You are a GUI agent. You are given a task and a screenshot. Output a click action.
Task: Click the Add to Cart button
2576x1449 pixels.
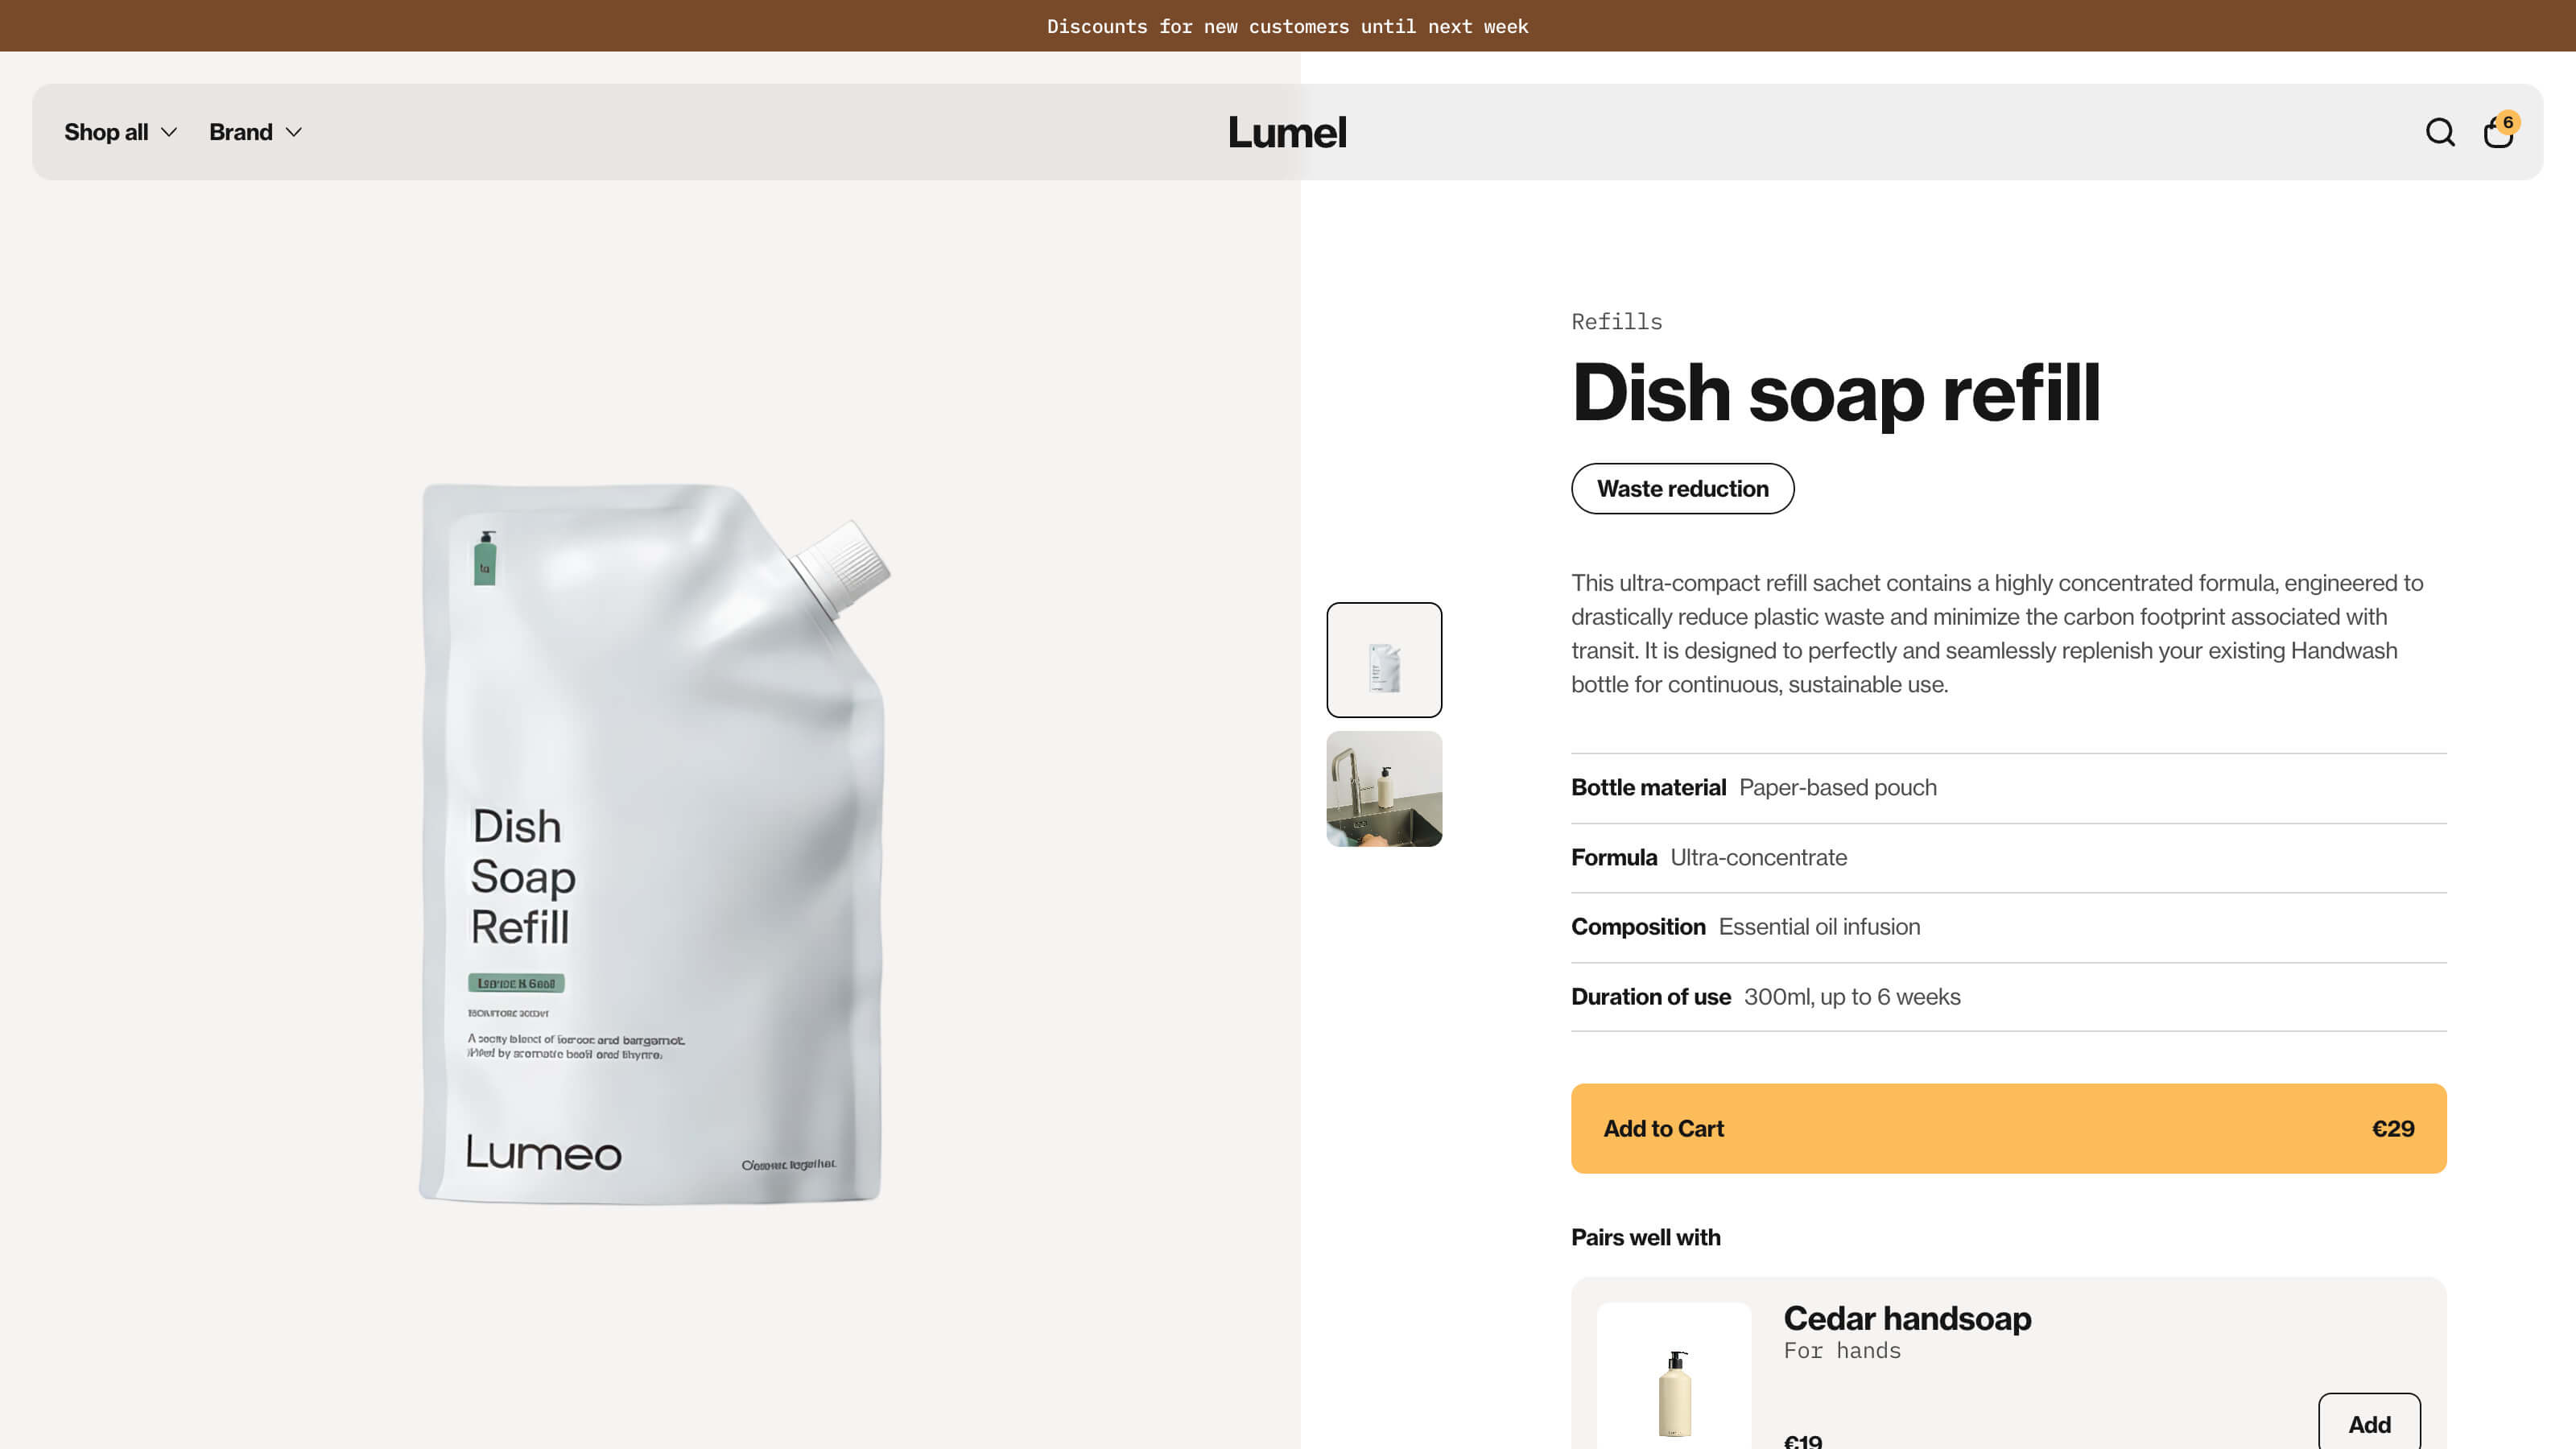tap(2008, 1128)
